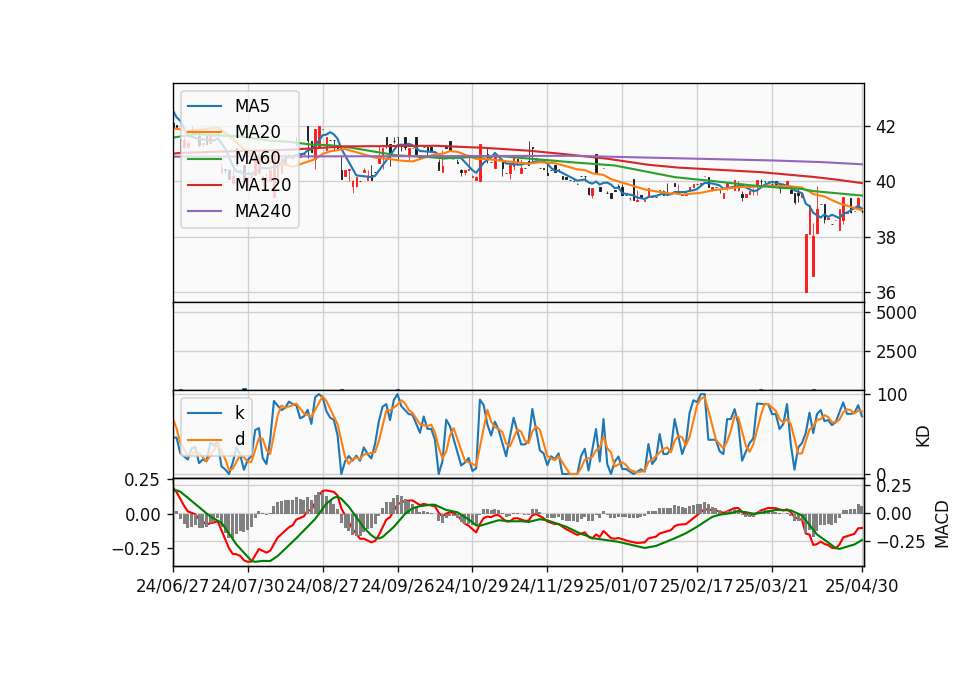Click the 24/07/30 date axis label

click(248, 587)
